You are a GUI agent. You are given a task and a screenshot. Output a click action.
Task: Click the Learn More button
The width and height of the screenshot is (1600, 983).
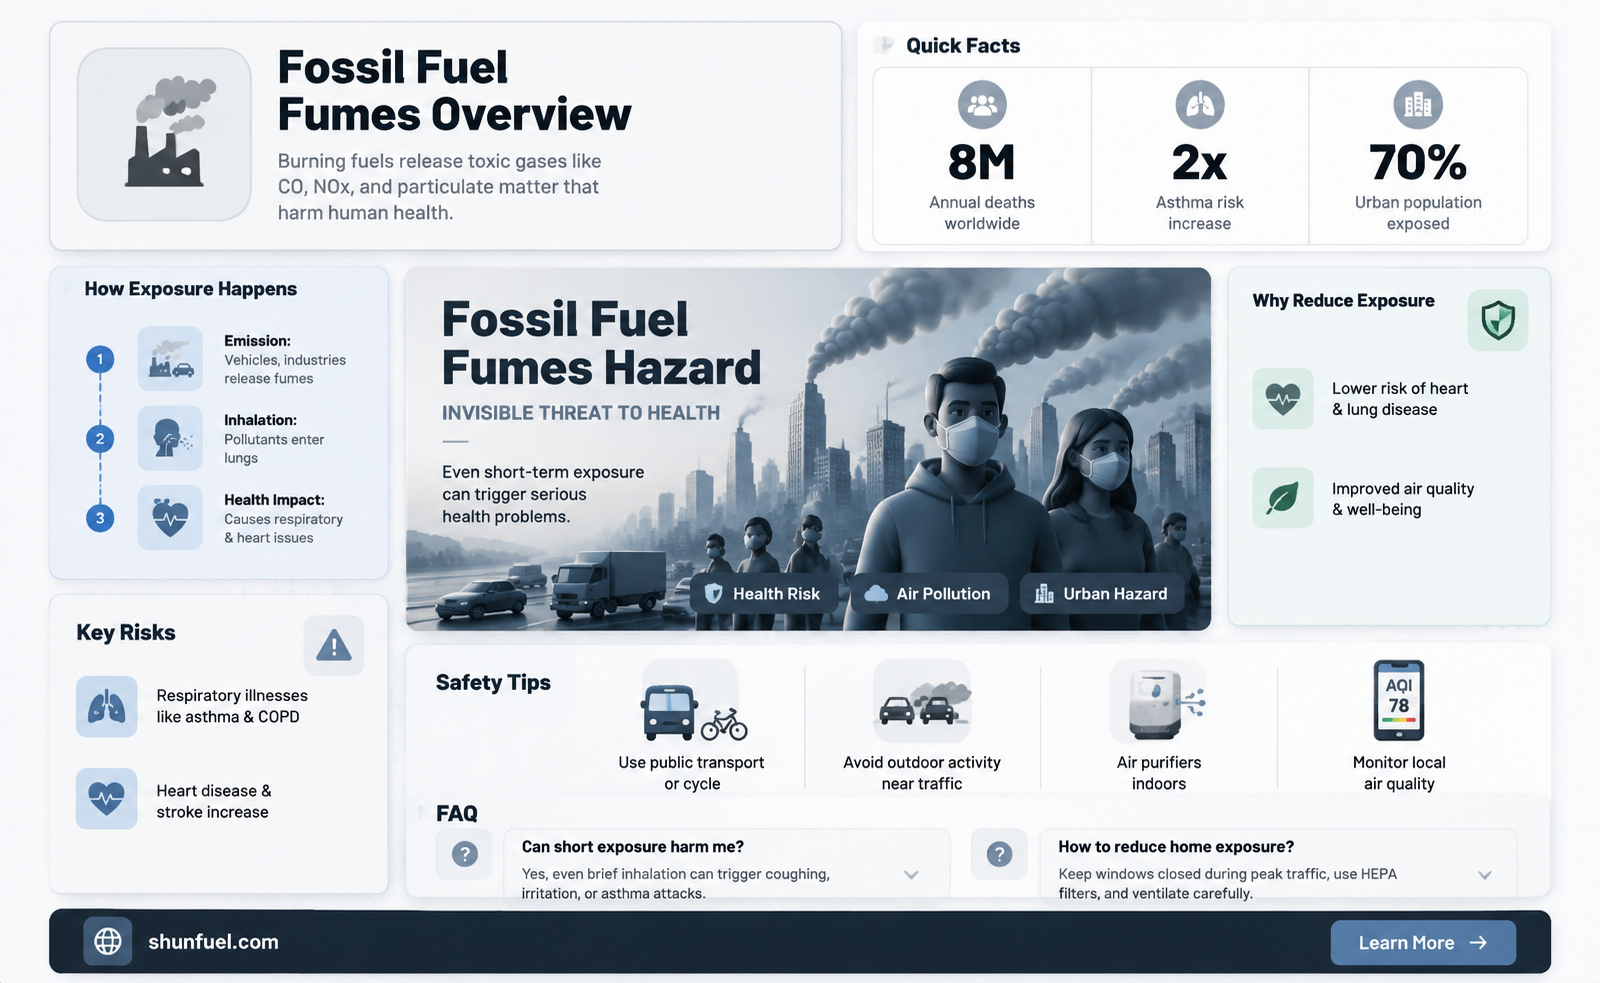(x=1423, y=943)
